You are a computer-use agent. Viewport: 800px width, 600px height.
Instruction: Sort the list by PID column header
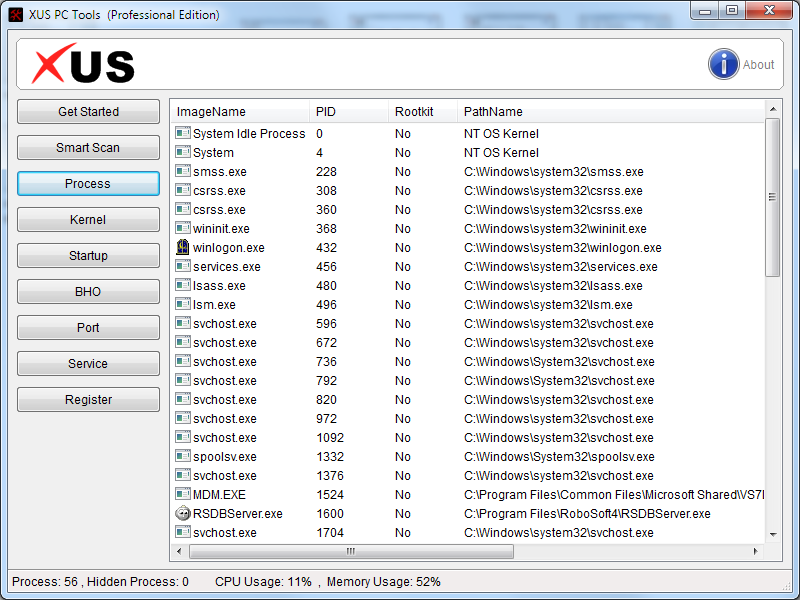click(x=348, y=112)
